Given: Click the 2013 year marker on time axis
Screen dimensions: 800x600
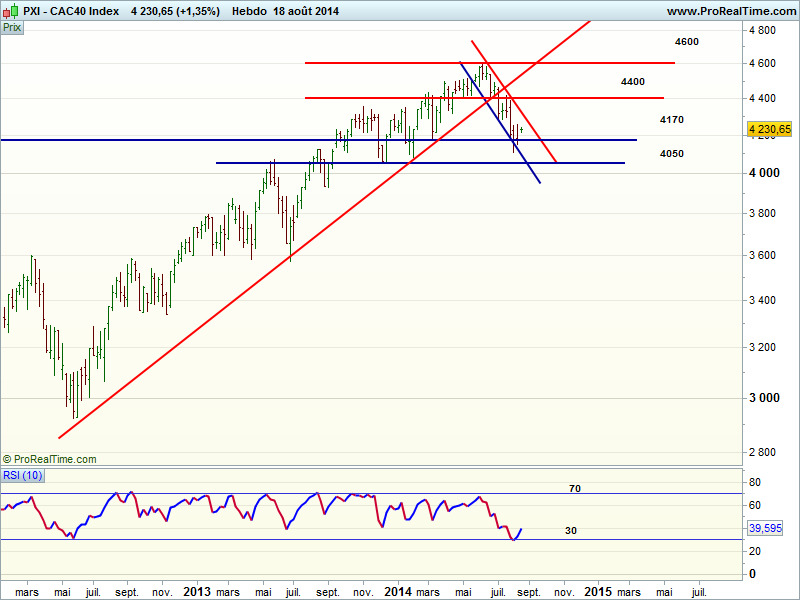Looking at the screenshot, I should 196,591.
